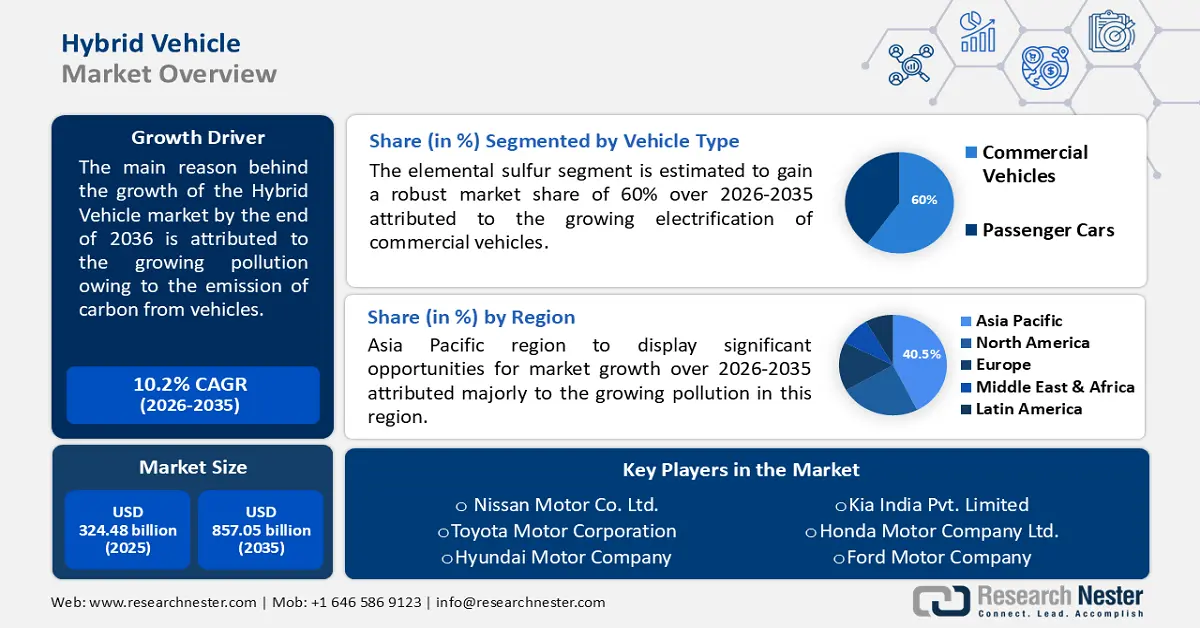
Task: Click the North America legend swatch
Action: [x=965, y=343]
